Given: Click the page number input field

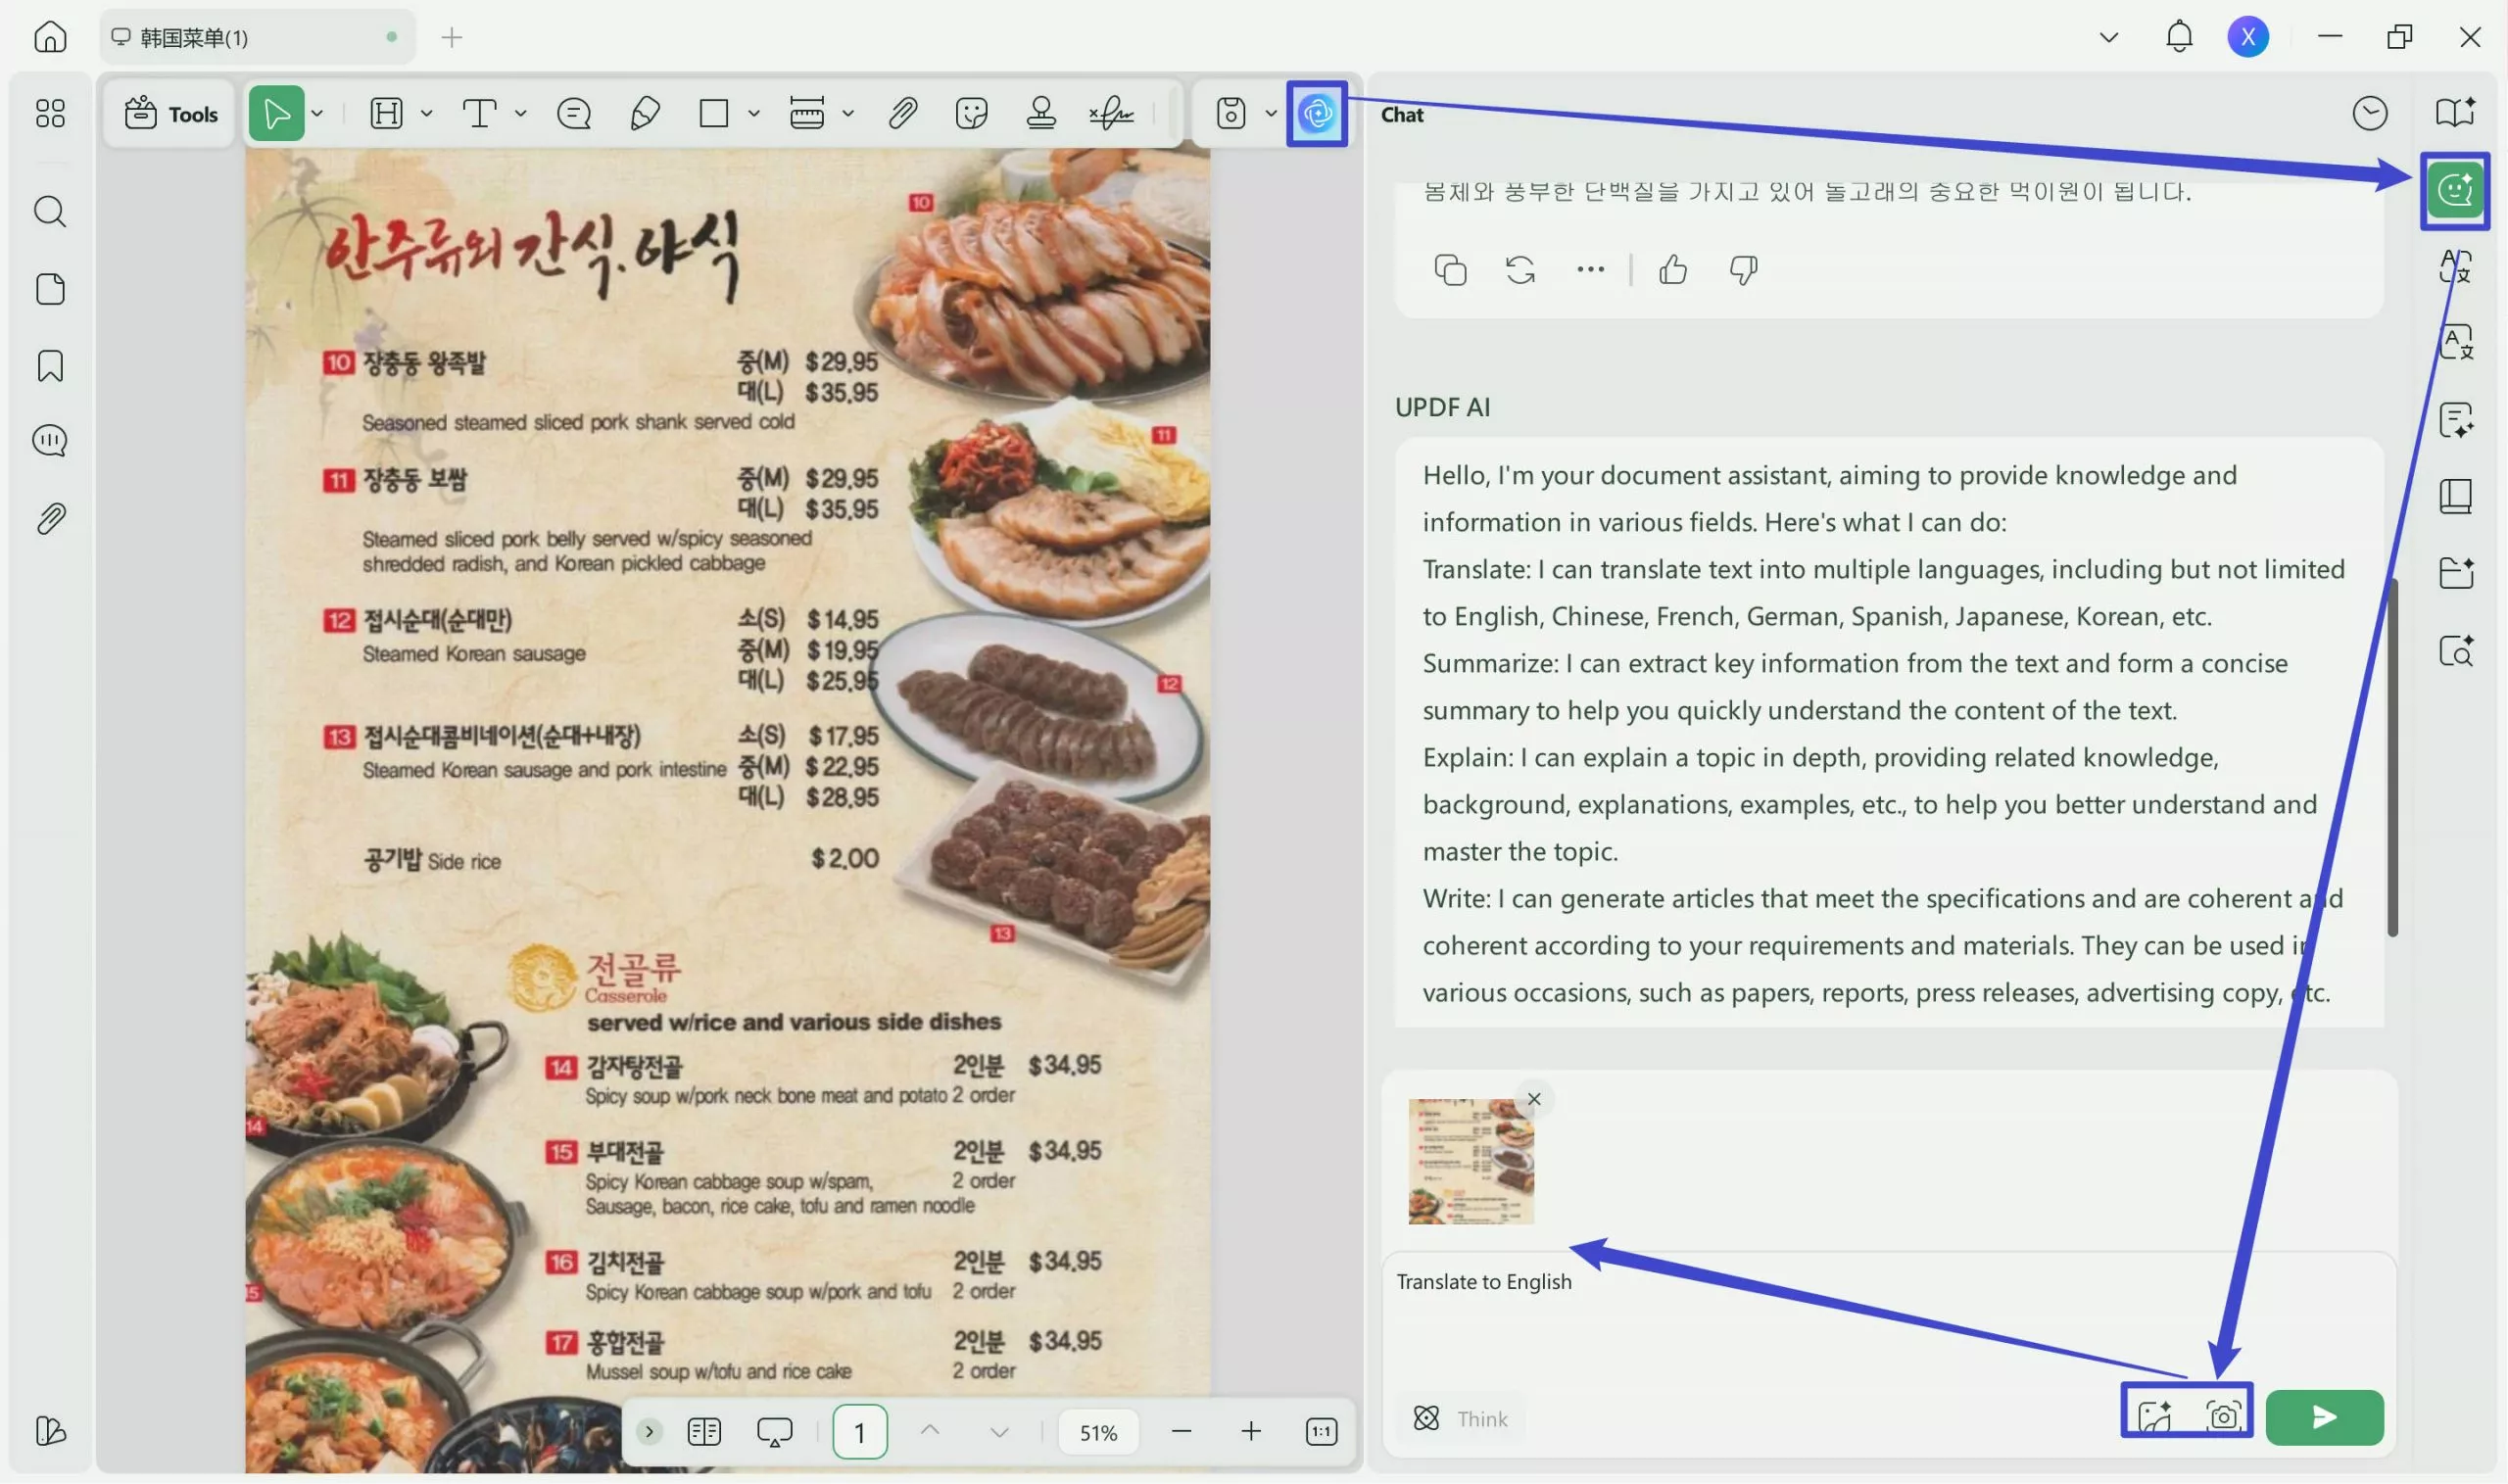Looking at the screenshot, I should coord(858,1431).
